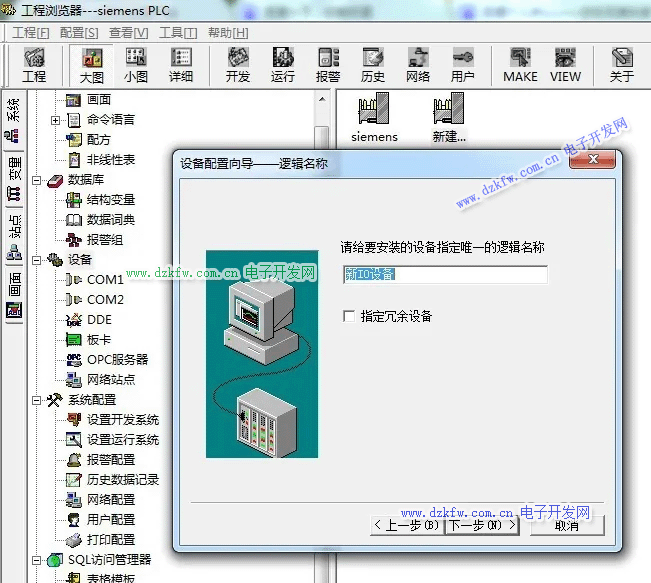Screen dimensions: 651x583
Task: Expand the 命令语言 tree node
Action: 55,120
